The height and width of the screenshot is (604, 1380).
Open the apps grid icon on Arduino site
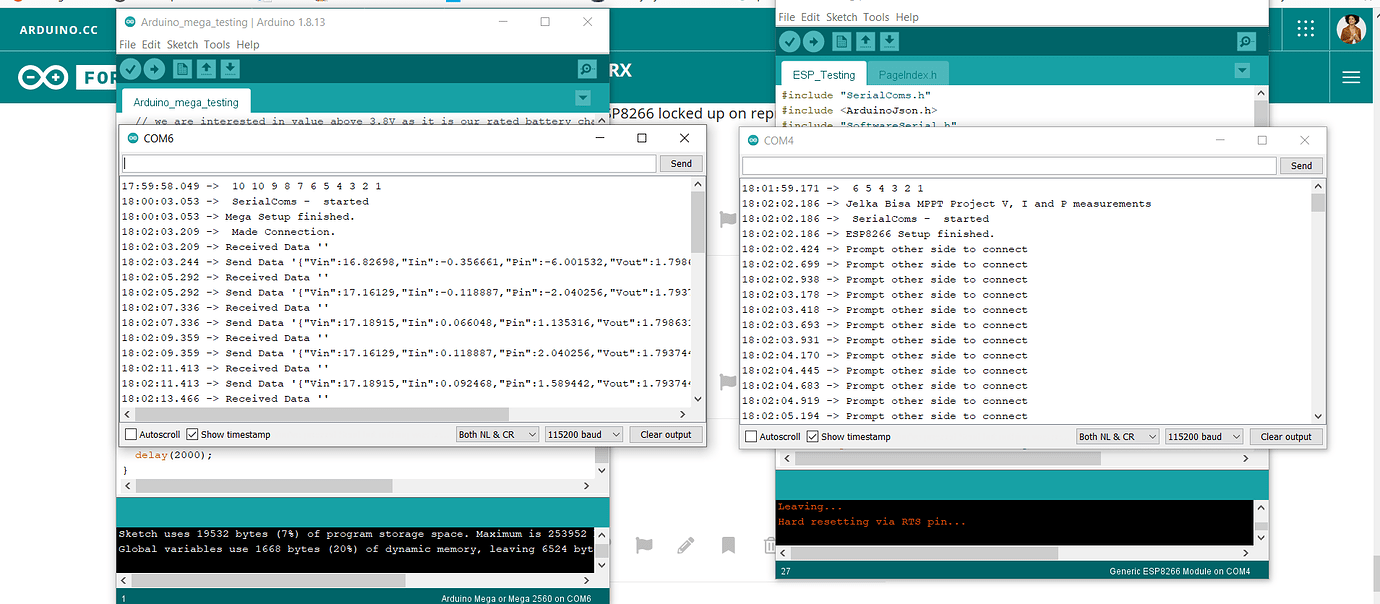[1306, 28]
